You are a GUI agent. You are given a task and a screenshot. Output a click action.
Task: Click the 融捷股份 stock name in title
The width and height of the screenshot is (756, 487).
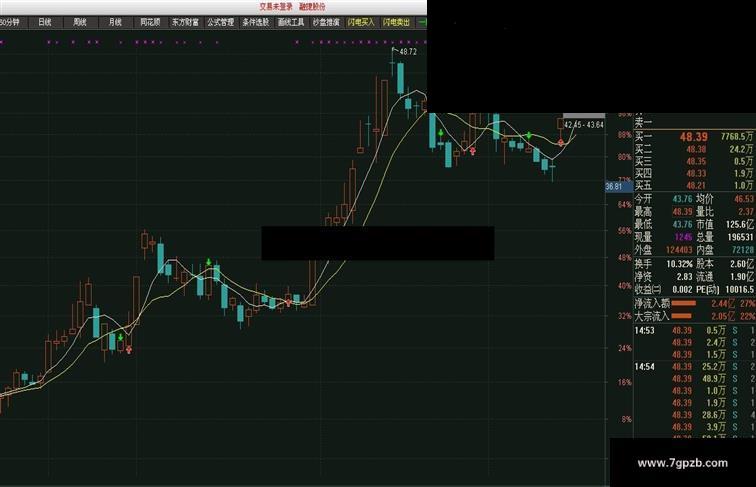312,6
